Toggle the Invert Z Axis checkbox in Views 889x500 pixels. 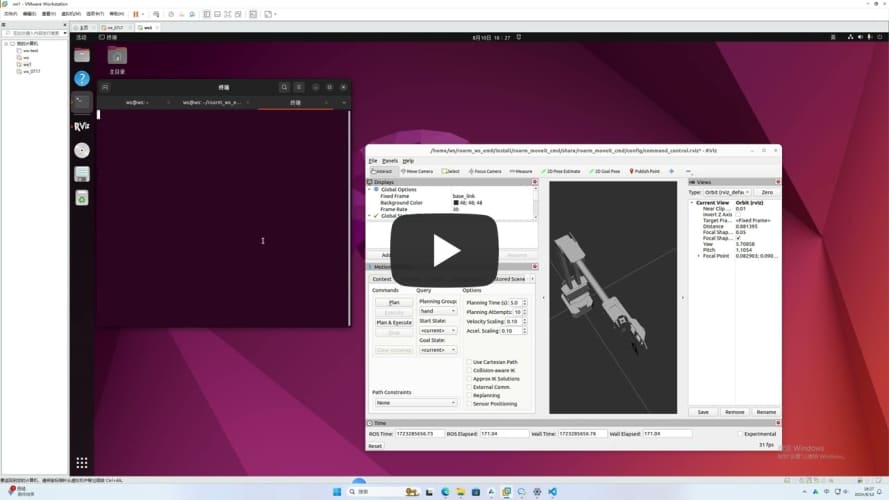(x=738, y=214)
